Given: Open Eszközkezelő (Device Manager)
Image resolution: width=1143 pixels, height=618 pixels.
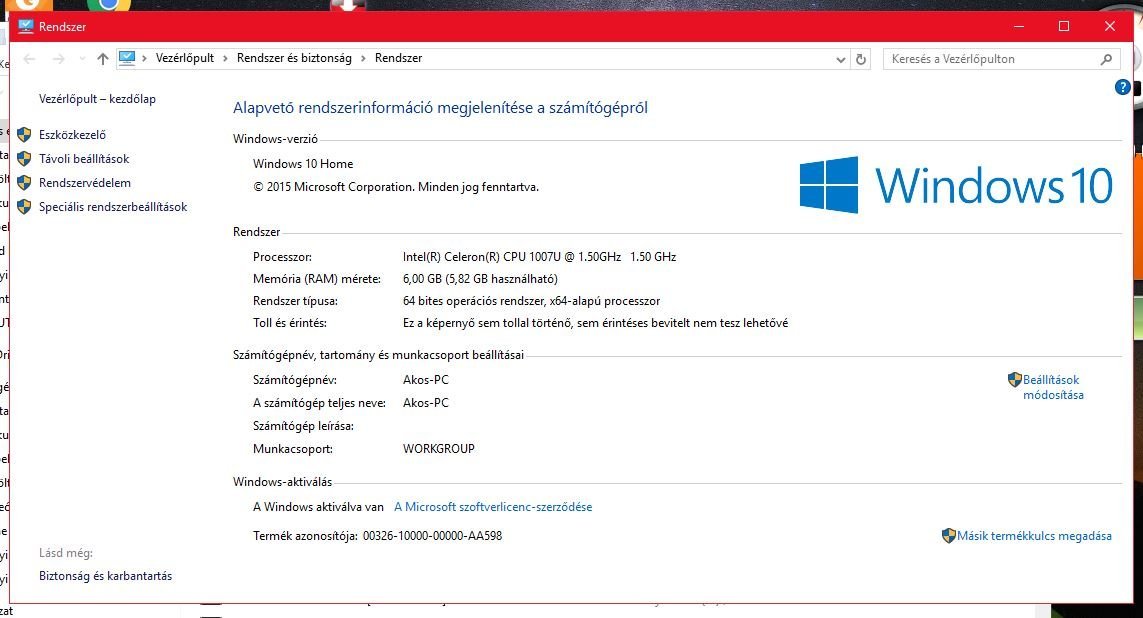Looking at the screenshot, I should pyautogui.click(x=72, y=135).
